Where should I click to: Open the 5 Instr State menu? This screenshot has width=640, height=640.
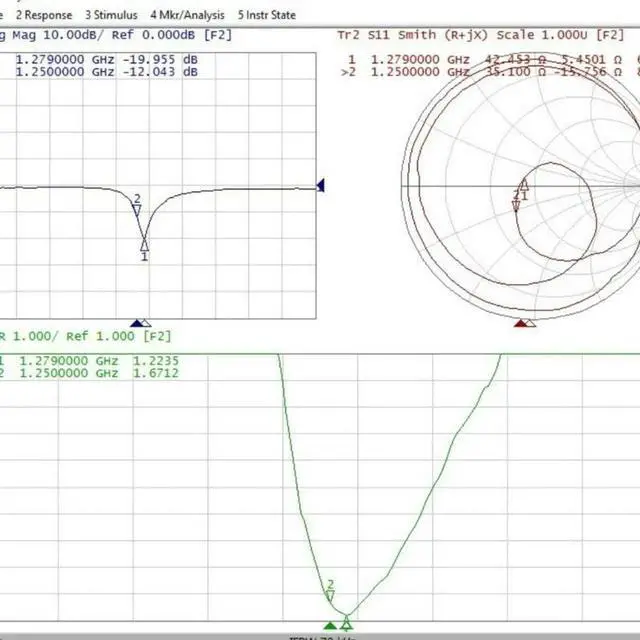pyautogui.click(x=266, y=15)
